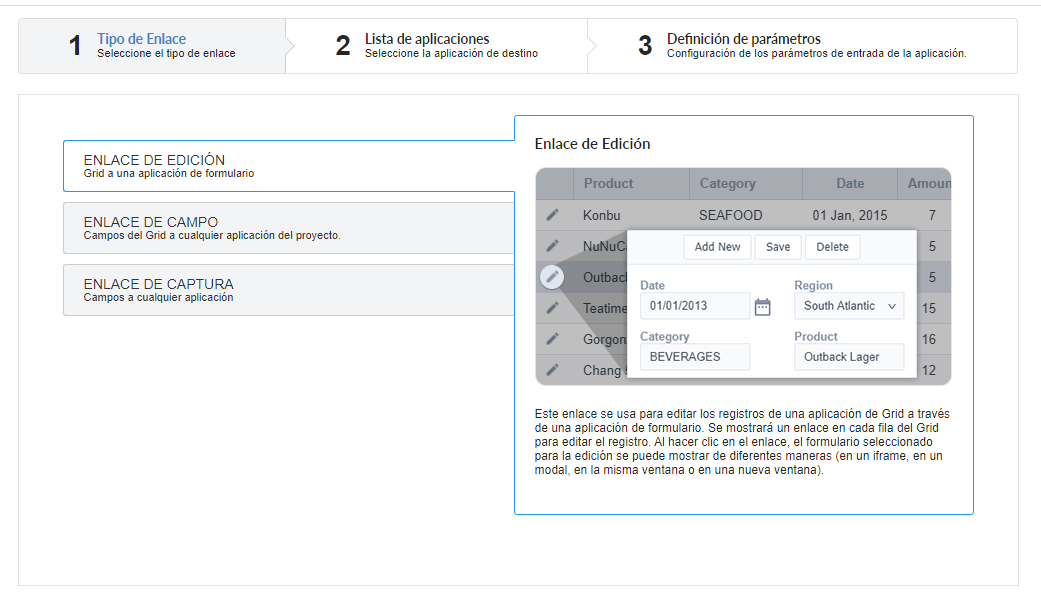
Task: Click the Save button in preview
Action: click(x=778, y=247)
